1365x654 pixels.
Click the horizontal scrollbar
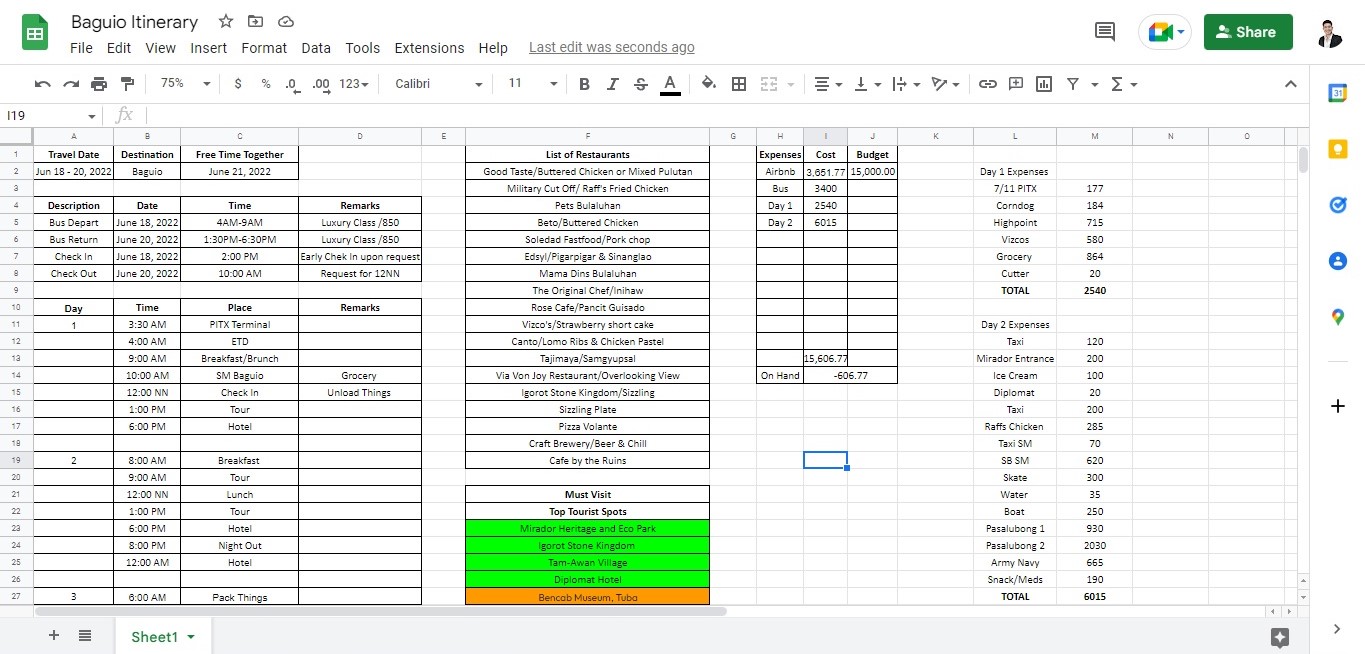click(380, 611)
